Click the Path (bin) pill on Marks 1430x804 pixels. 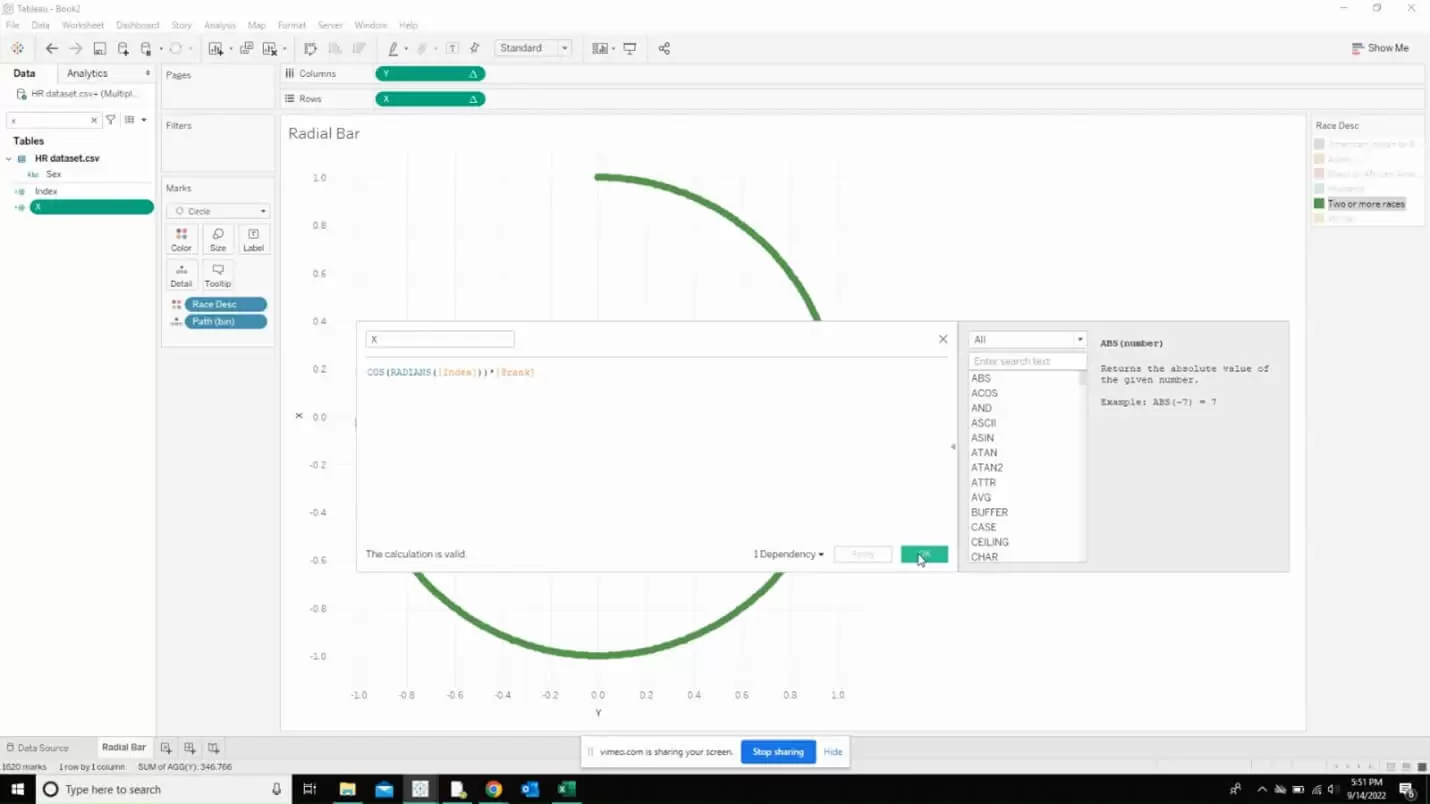(225, 322)
